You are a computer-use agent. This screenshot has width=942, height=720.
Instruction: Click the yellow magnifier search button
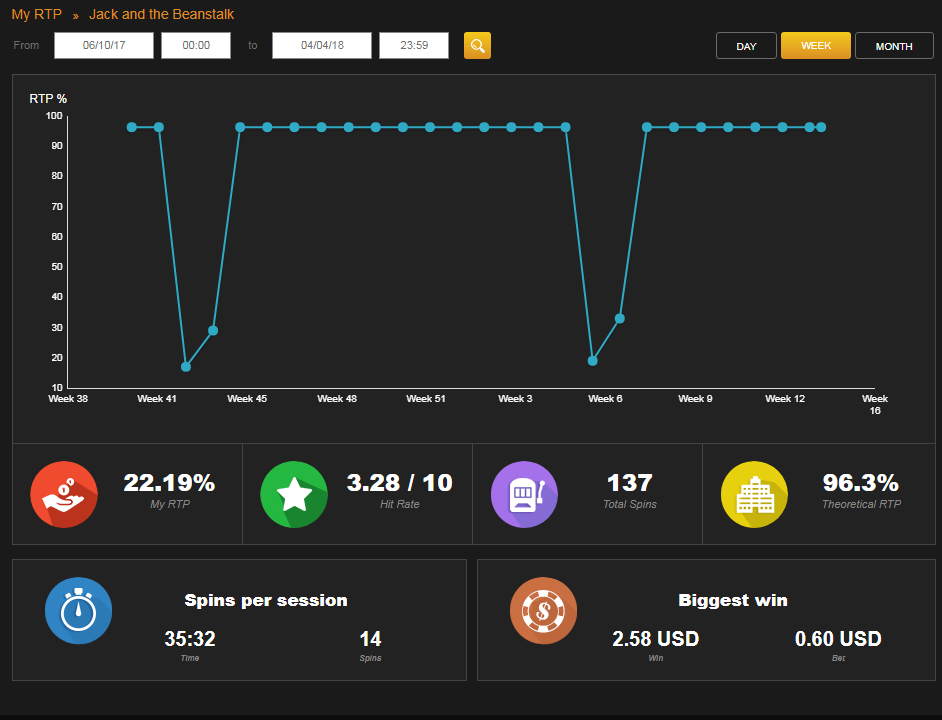(477, 46)
